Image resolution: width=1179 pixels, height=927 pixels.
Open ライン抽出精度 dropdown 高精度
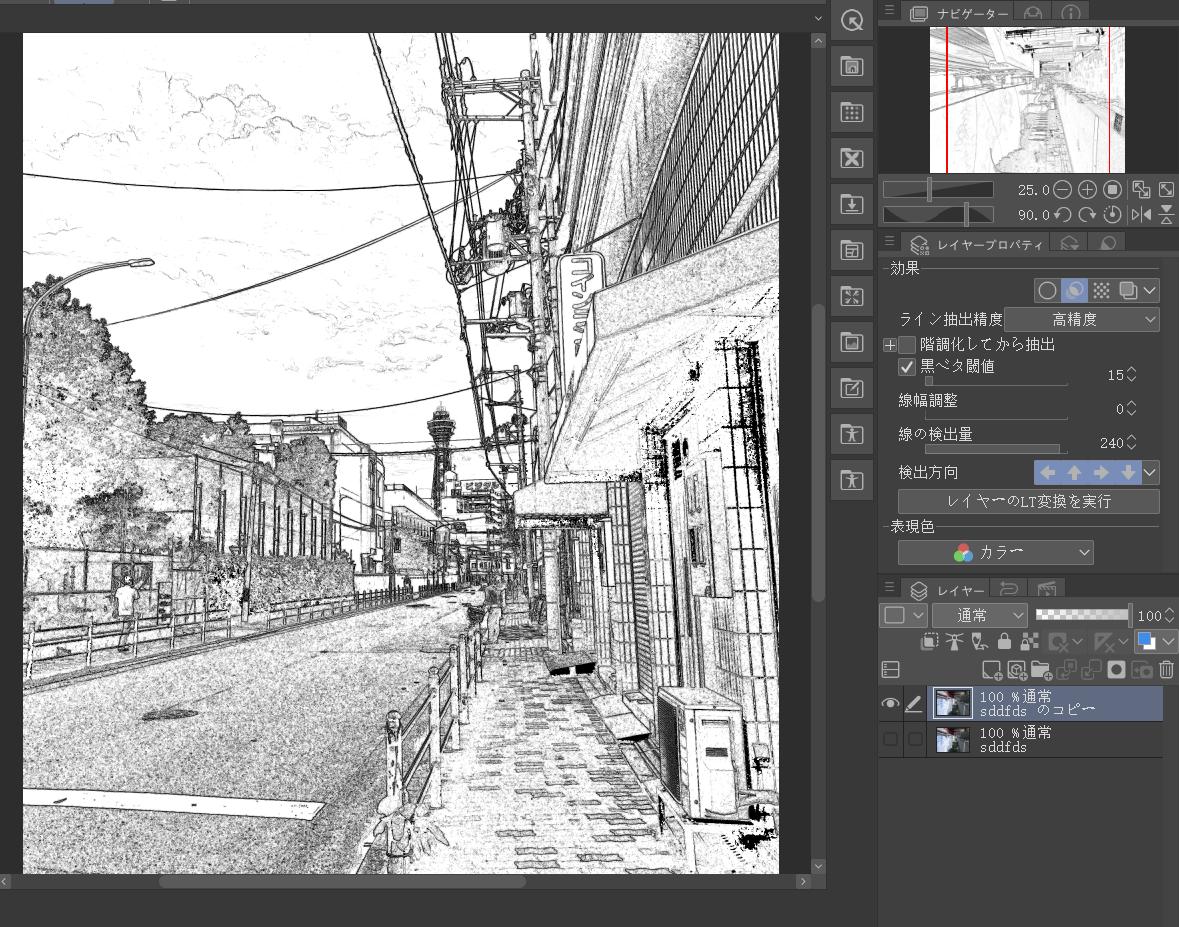pos(1082,320)
